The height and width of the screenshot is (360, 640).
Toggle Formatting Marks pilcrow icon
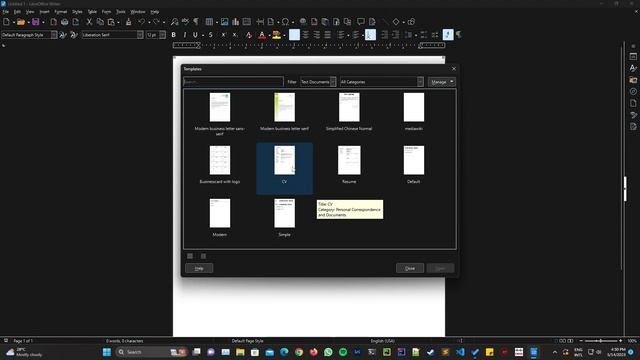click(x=196, y=22)
